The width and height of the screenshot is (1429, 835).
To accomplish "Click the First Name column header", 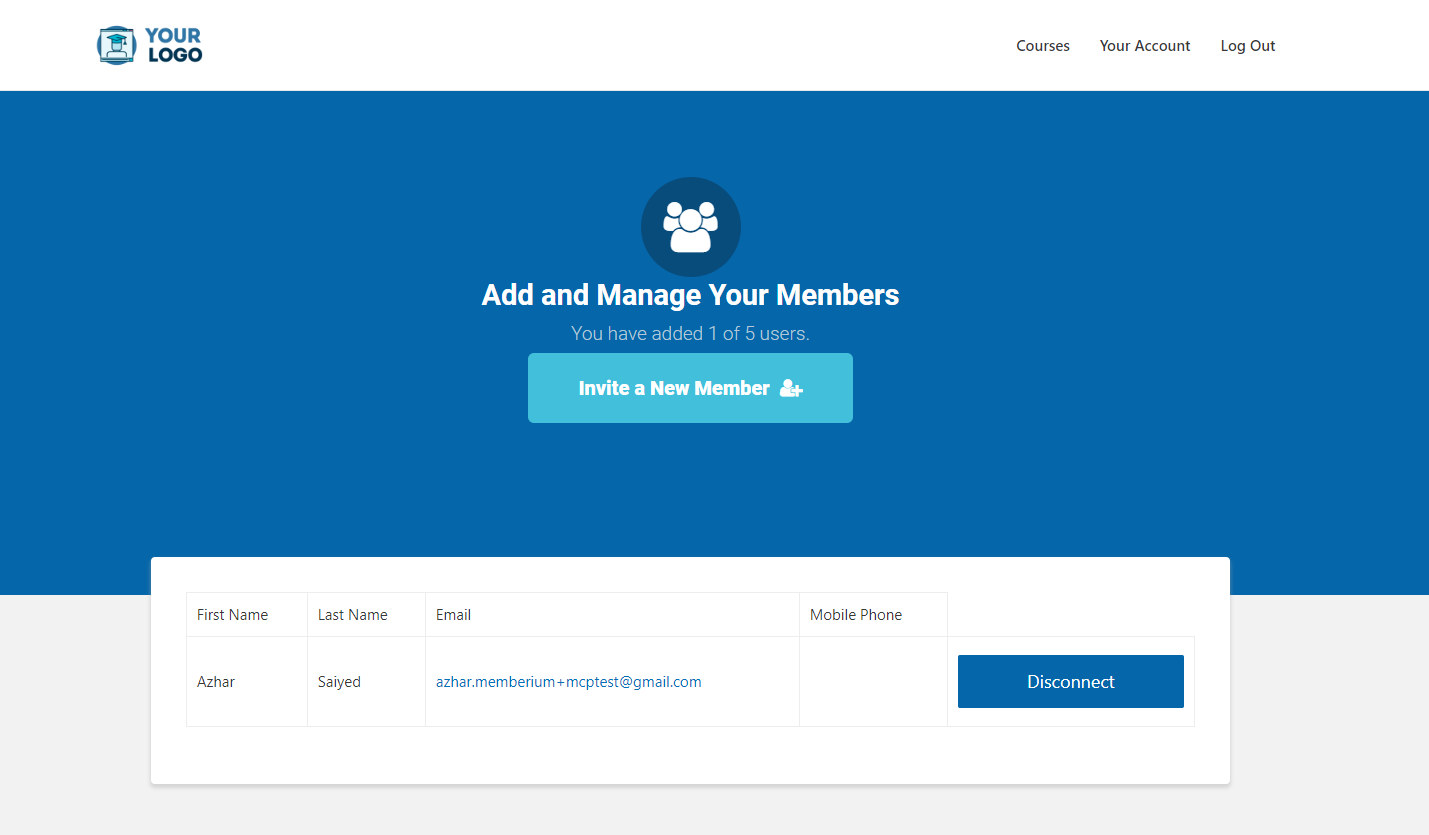I will pos(247,615).
